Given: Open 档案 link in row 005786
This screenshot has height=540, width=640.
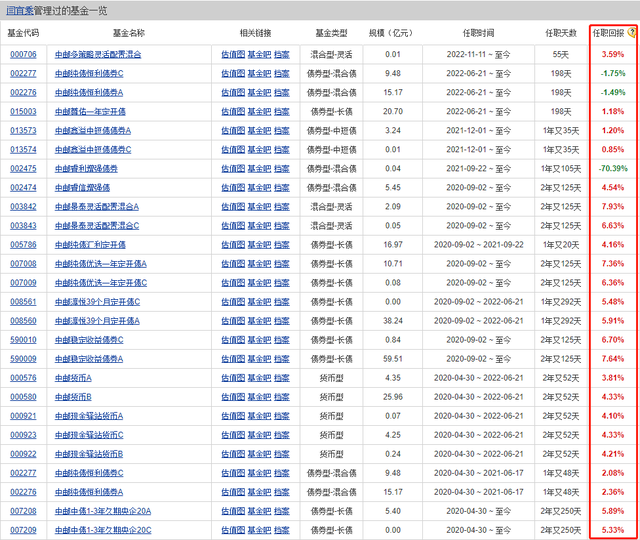Looking at the screenshot, I should pos(282,245).
